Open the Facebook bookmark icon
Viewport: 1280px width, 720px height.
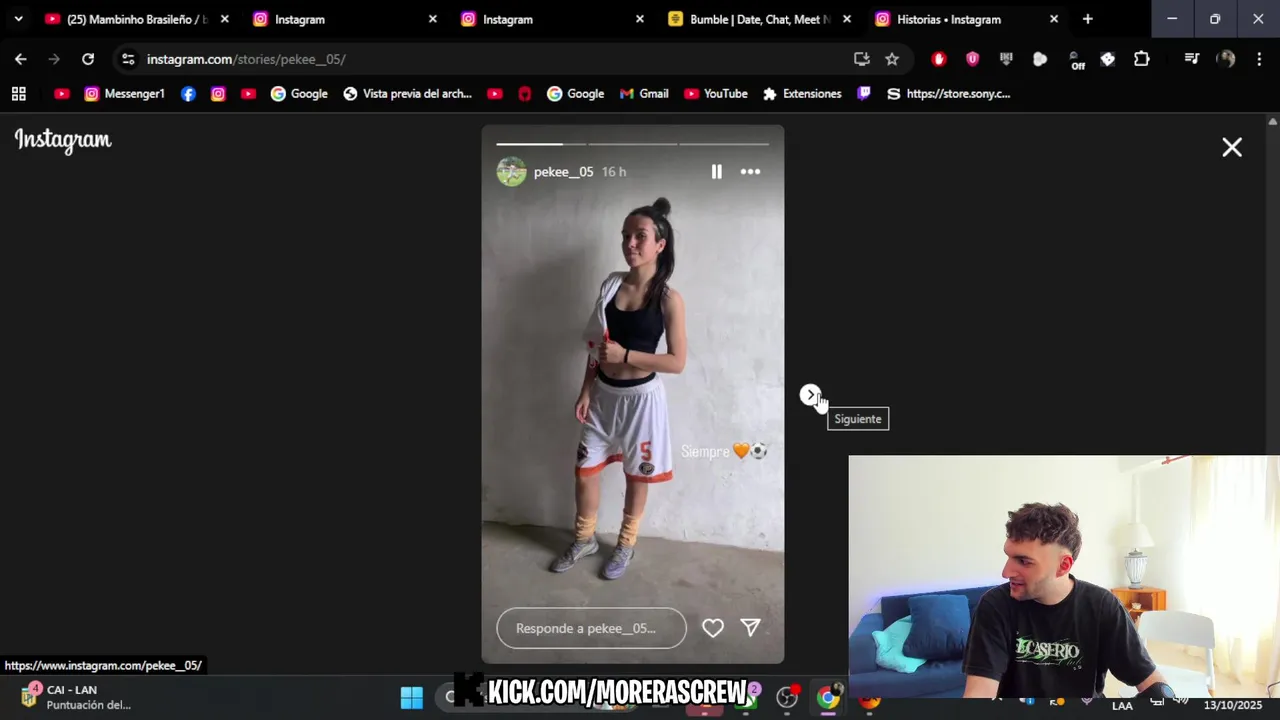point(188,94)
